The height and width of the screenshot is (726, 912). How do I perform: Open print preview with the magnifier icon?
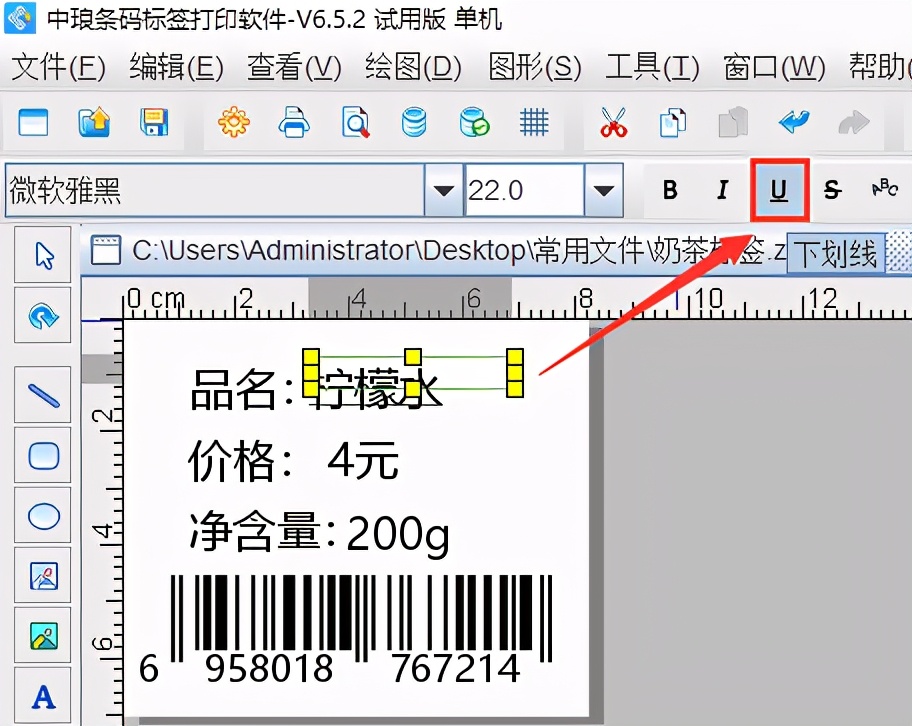[352, 122]
